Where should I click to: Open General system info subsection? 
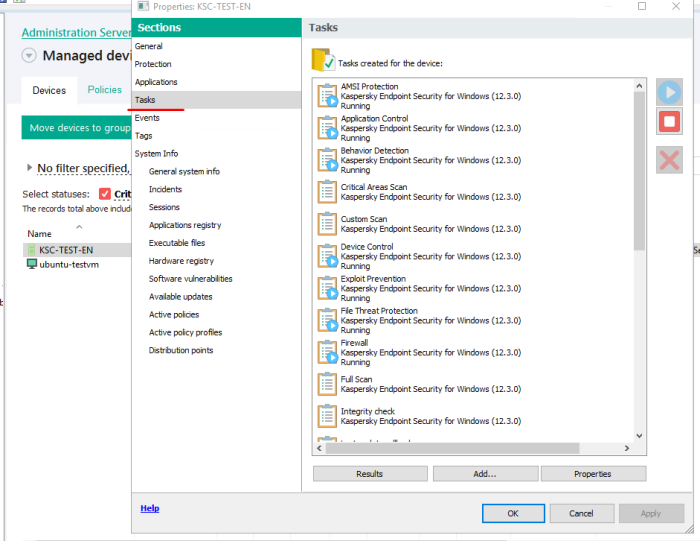point(184,171)
